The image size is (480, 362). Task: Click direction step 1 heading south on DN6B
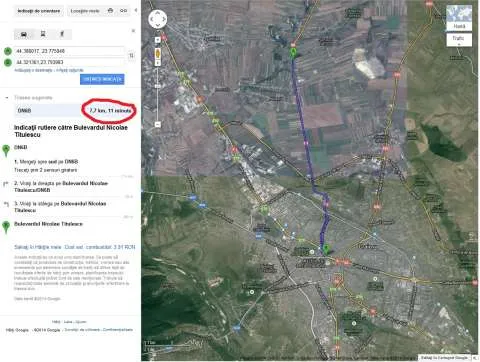pyautogui.click(x=46, y=162)
